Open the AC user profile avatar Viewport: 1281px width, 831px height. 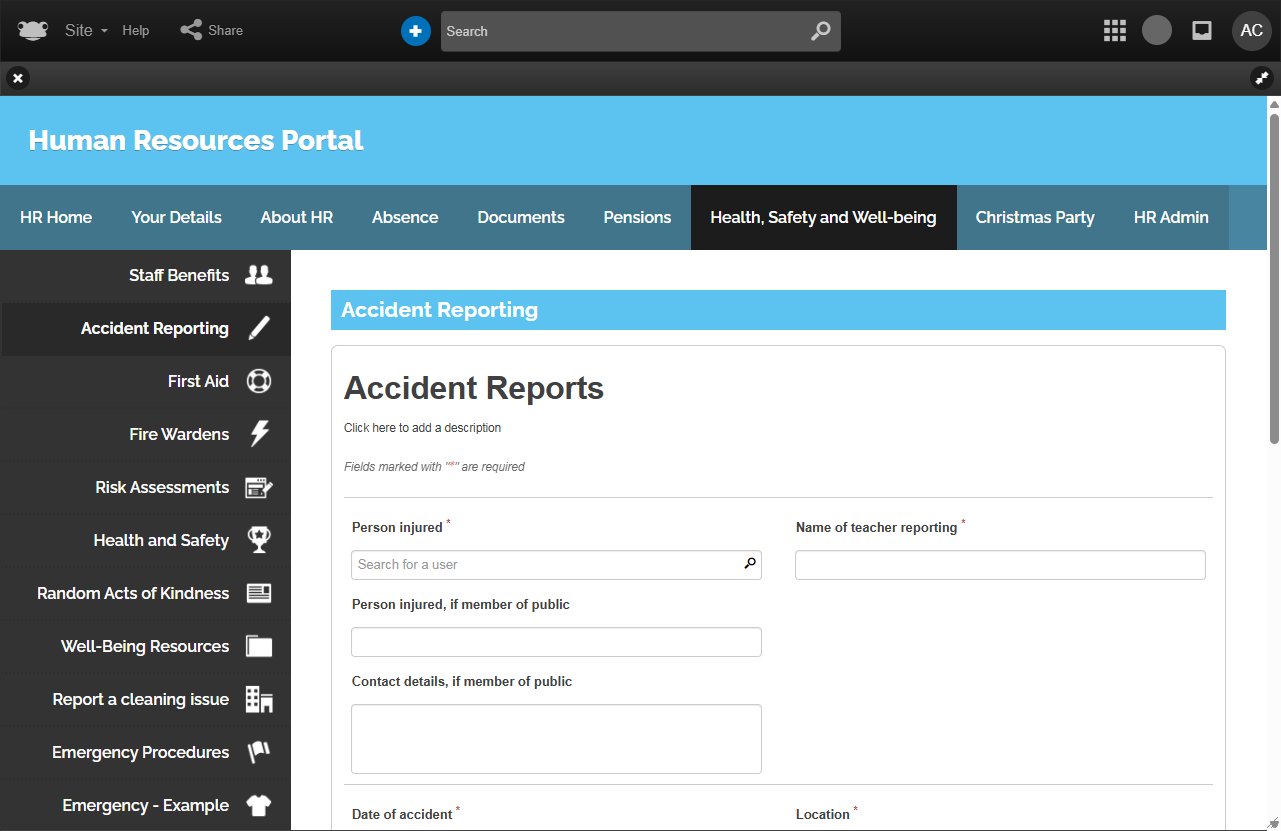pos(1251,31)
